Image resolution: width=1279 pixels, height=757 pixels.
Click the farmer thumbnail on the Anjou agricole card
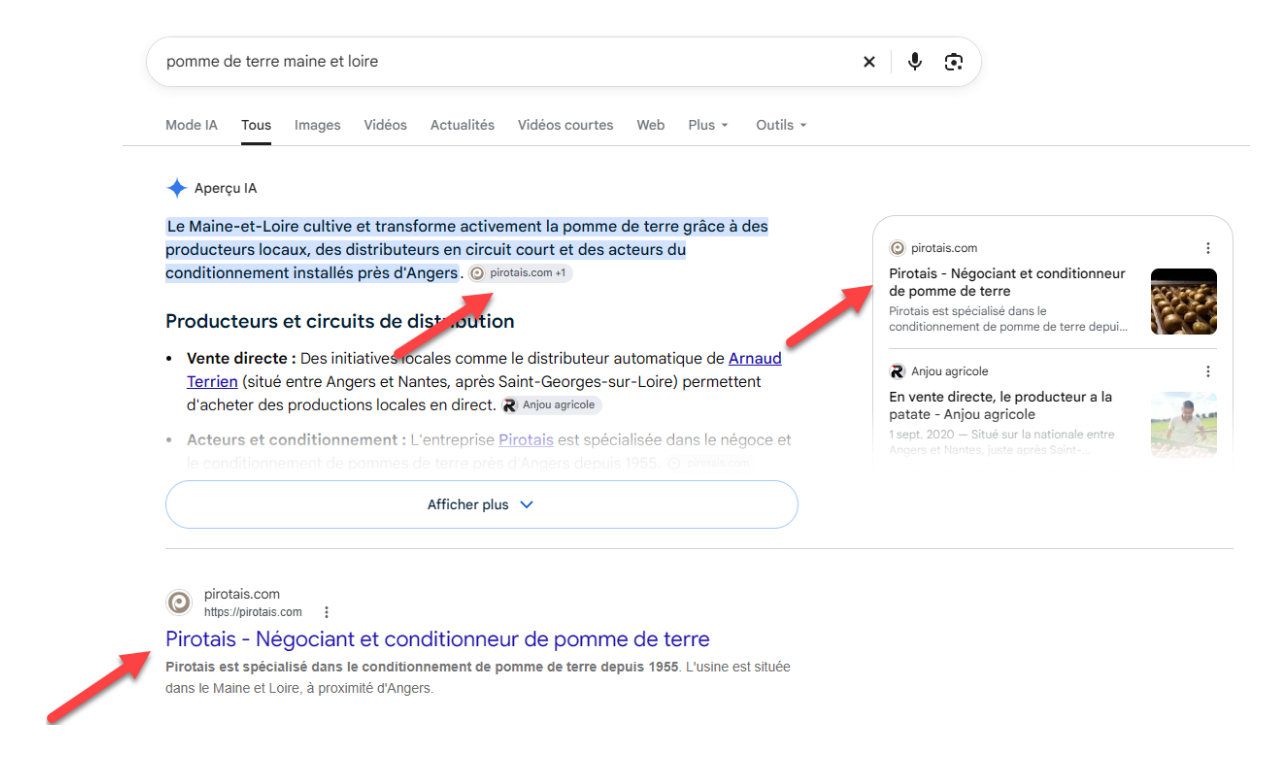click(x=1184, y=424)
